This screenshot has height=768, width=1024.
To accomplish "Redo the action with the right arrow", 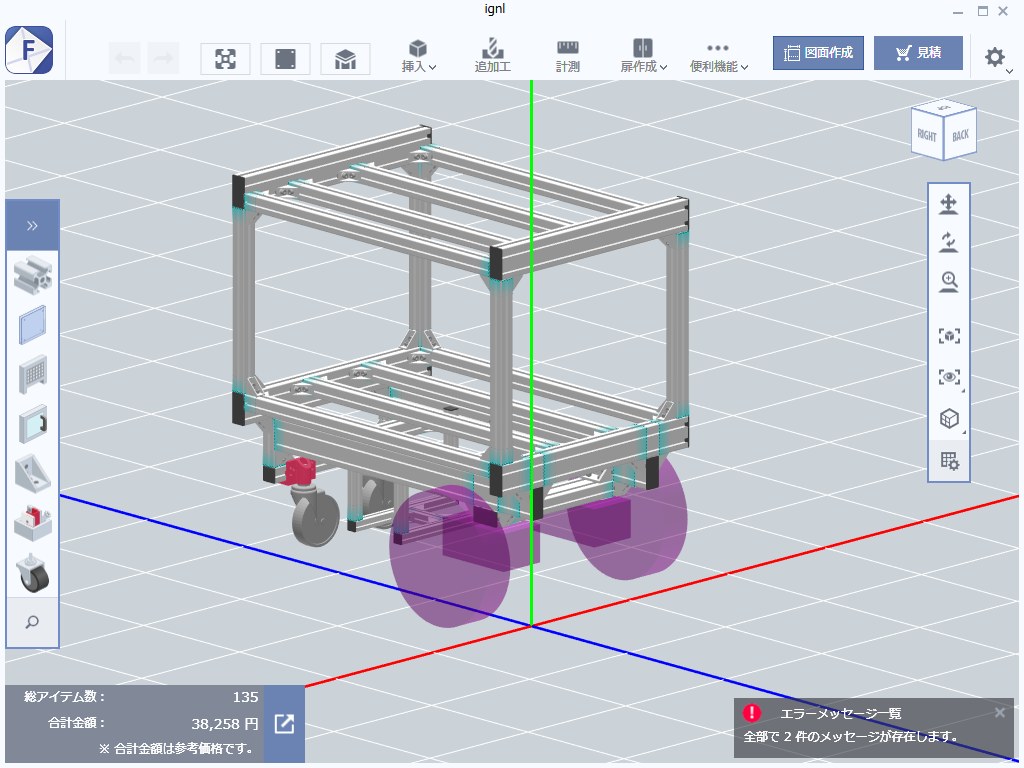I will (x=163, y=59).
